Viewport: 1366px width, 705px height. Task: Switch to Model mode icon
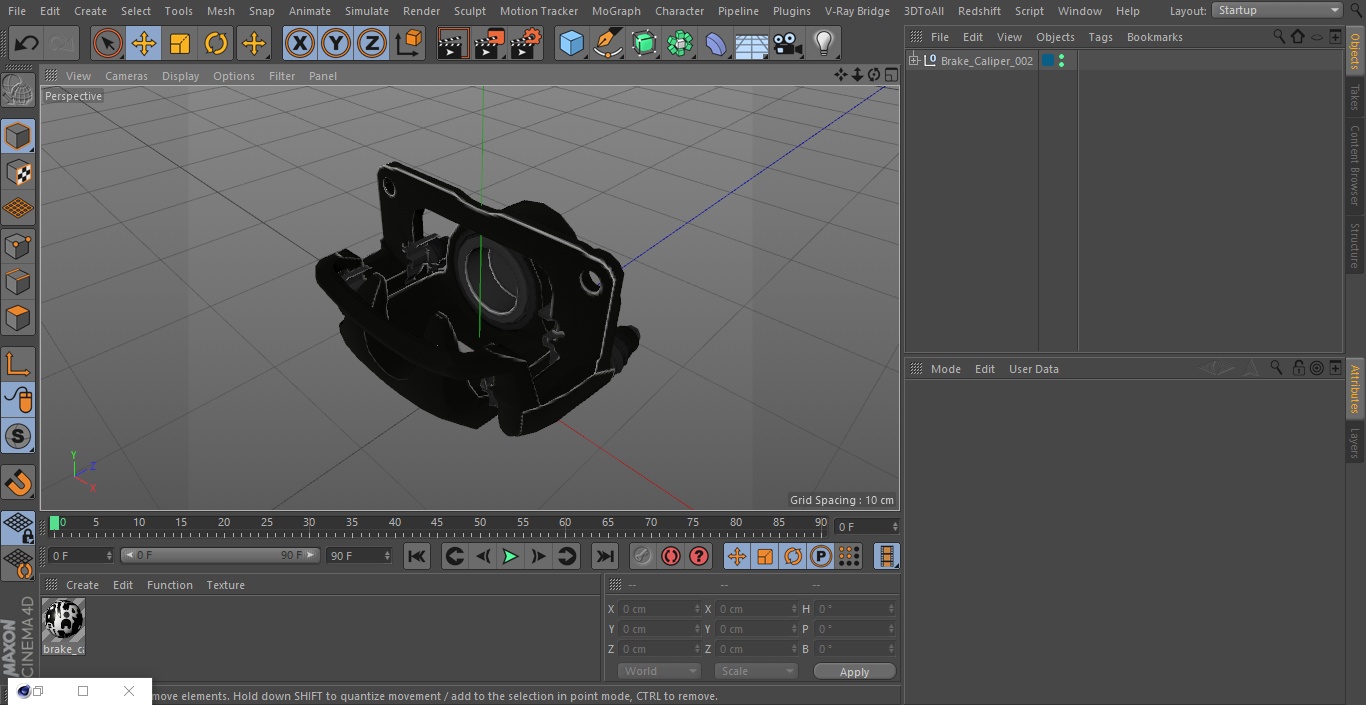click(x=18, y=136)
